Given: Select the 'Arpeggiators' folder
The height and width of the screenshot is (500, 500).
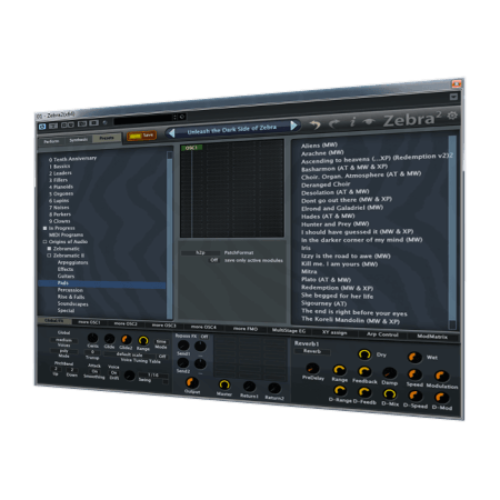Looking at the screenshot, I should point(73,263).
